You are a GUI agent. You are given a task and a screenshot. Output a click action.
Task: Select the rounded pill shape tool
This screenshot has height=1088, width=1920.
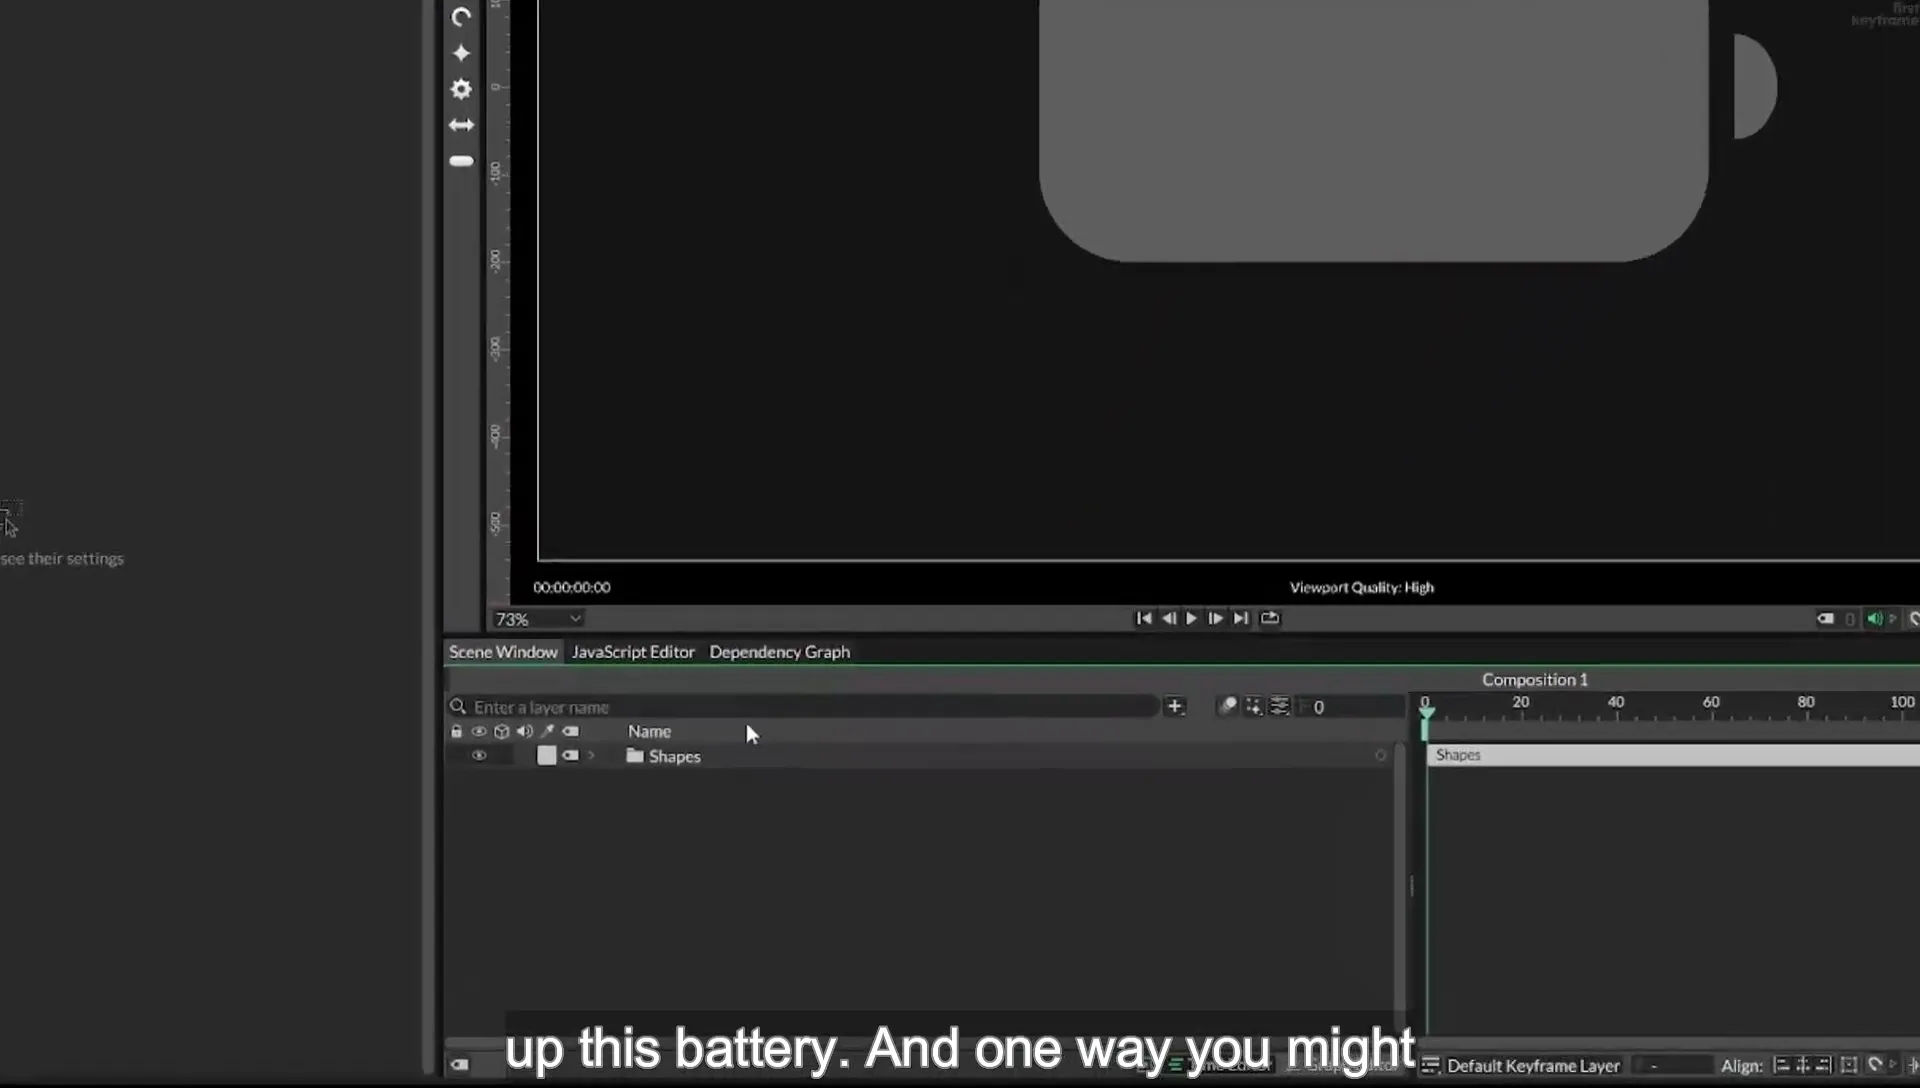[461, 161]
